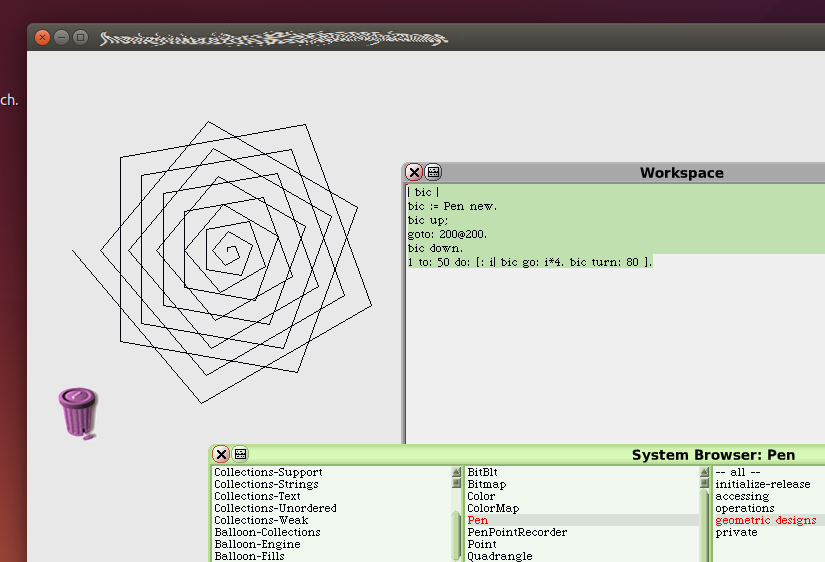The image size is (825, 562).
Task: Open the System Browser window menu icon
Action: 241,454
